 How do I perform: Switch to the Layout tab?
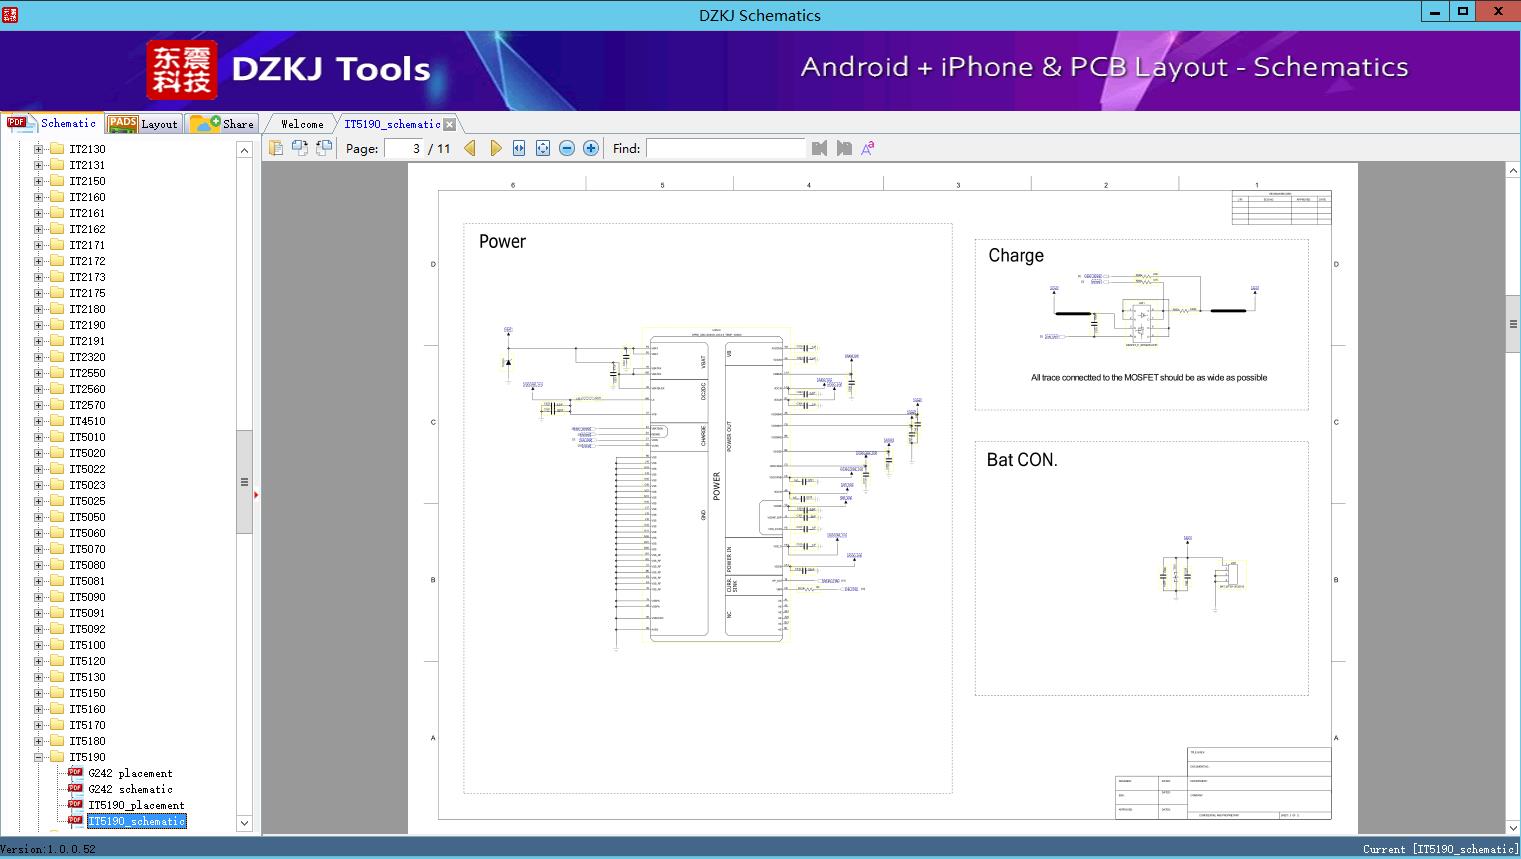(x=144, y=124)
